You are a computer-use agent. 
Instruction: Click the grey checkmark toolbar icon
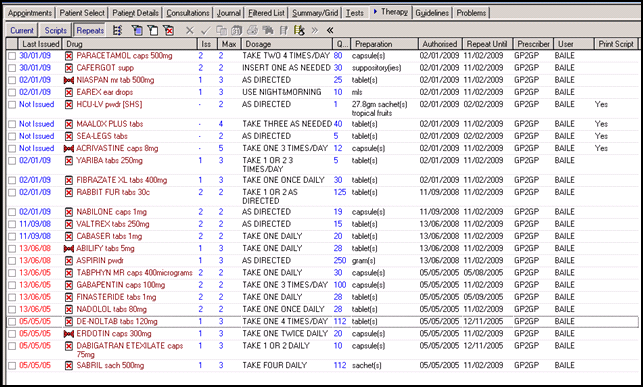coord(205,30)
